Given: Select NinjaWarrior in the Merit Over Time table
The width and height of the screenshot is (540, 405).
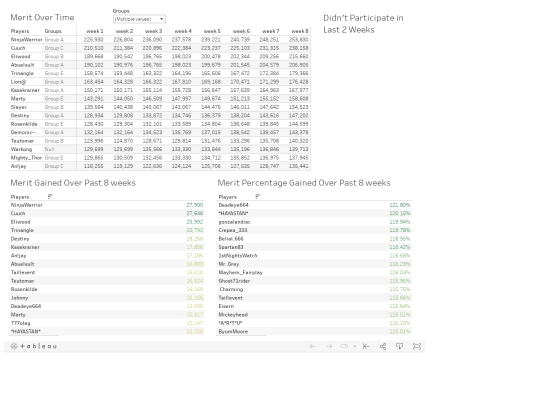Looking at the screenshot, I should [x=27, y=40].
